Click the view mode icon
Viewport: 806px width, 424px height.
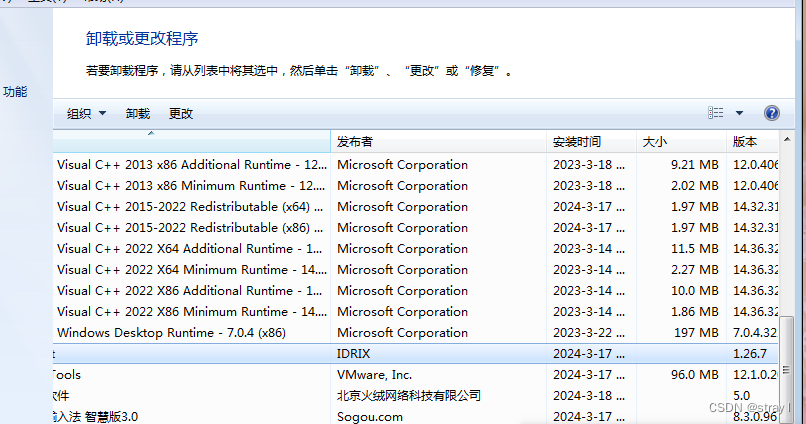coord(716,113)
